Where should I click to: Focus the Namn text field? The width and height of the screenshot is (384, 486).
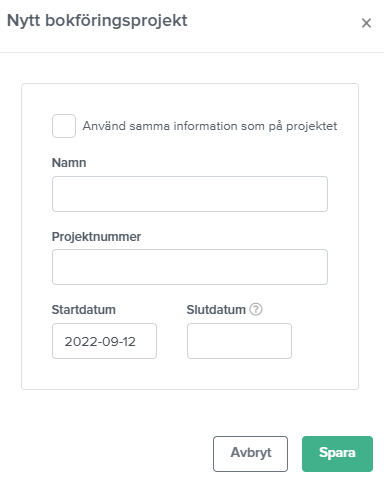click(x=190, y=194)
